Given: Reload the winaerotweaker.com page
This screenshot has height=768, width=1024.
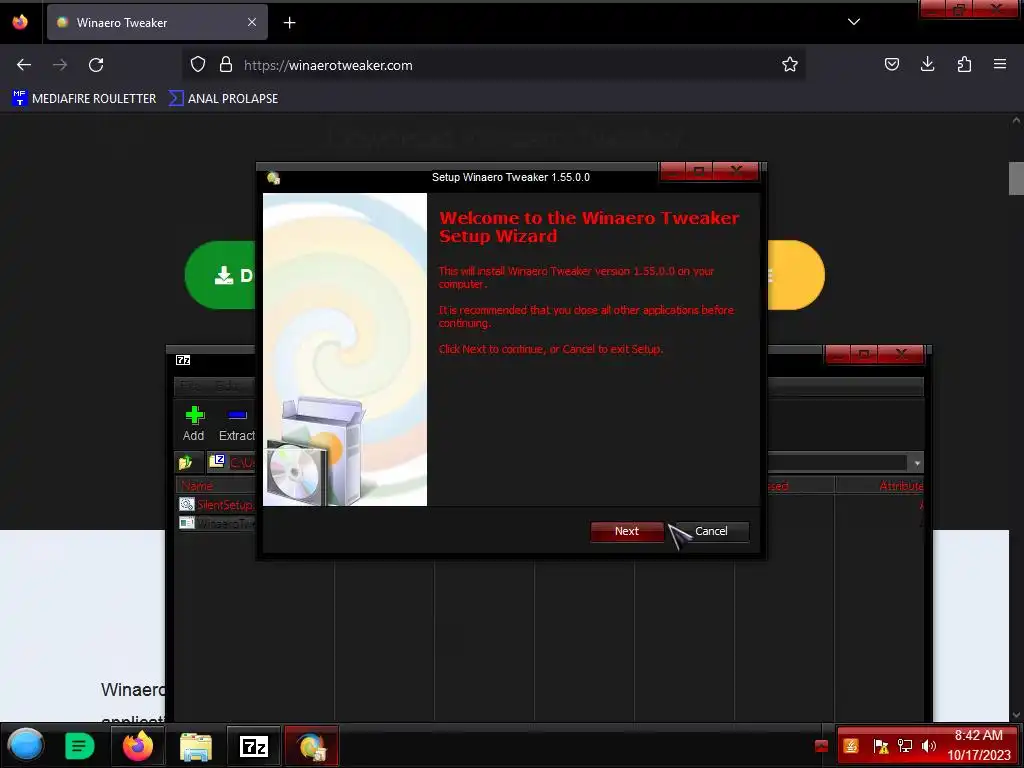Looking at the screenshot, I should click(96, 65).
